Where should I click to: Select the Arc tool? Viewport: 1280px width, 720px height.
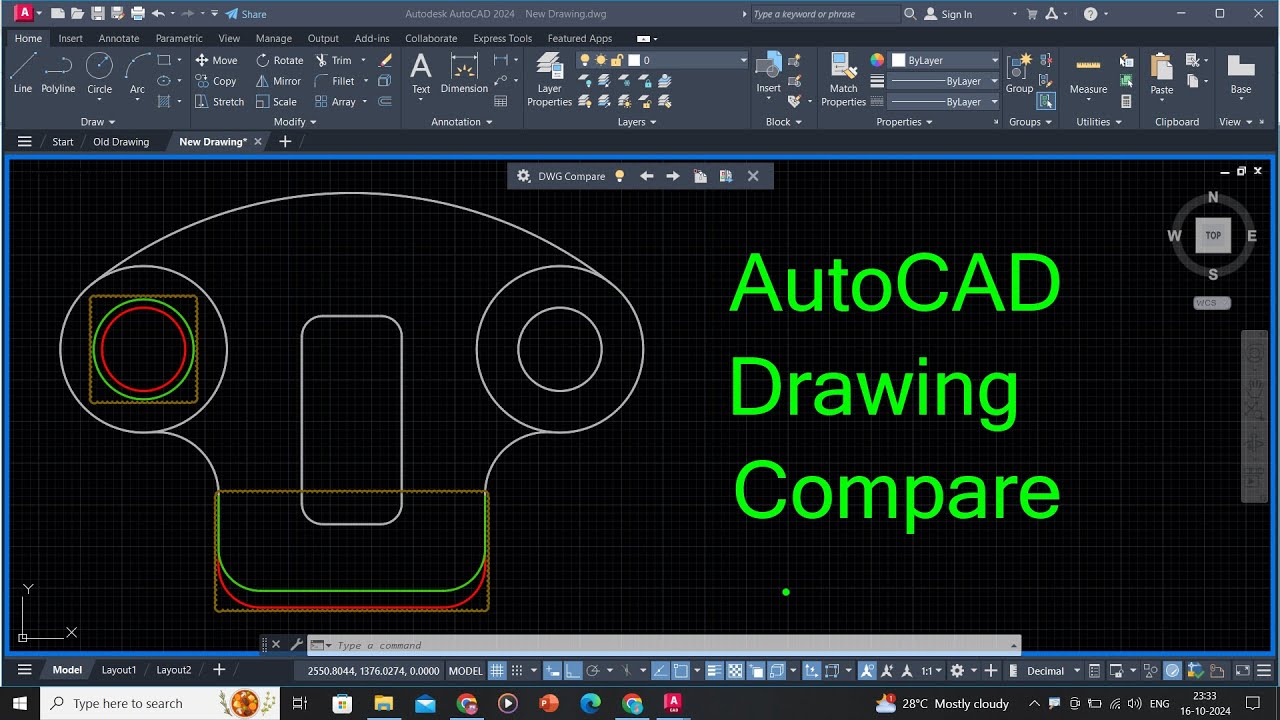point(137,73)
